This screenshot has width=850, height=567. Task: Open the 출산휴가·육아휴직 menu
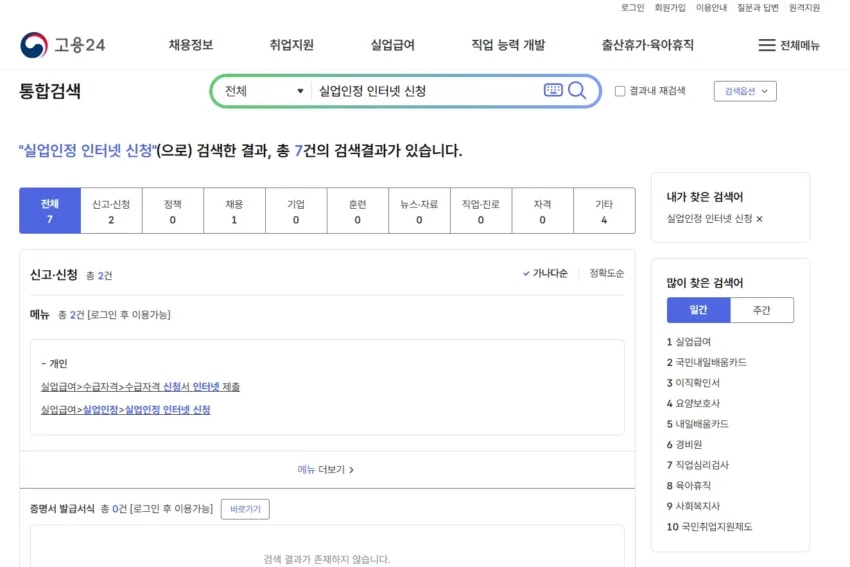click(x=648, y=45)
